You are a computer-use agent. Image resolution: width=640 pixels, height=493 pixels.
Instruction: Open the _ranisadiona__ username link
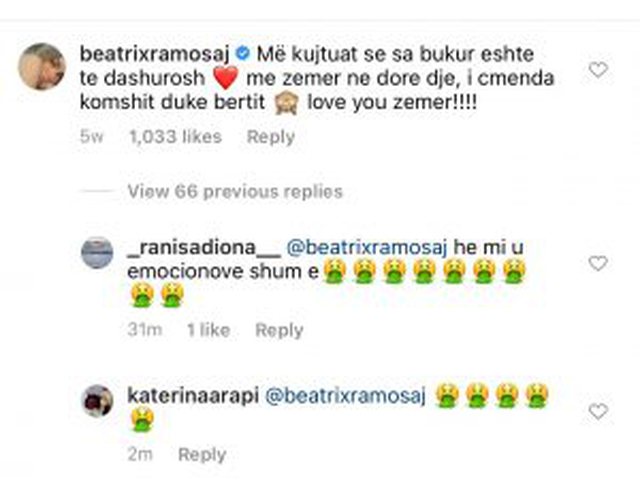pyautogui.click(x=204, y=247)
